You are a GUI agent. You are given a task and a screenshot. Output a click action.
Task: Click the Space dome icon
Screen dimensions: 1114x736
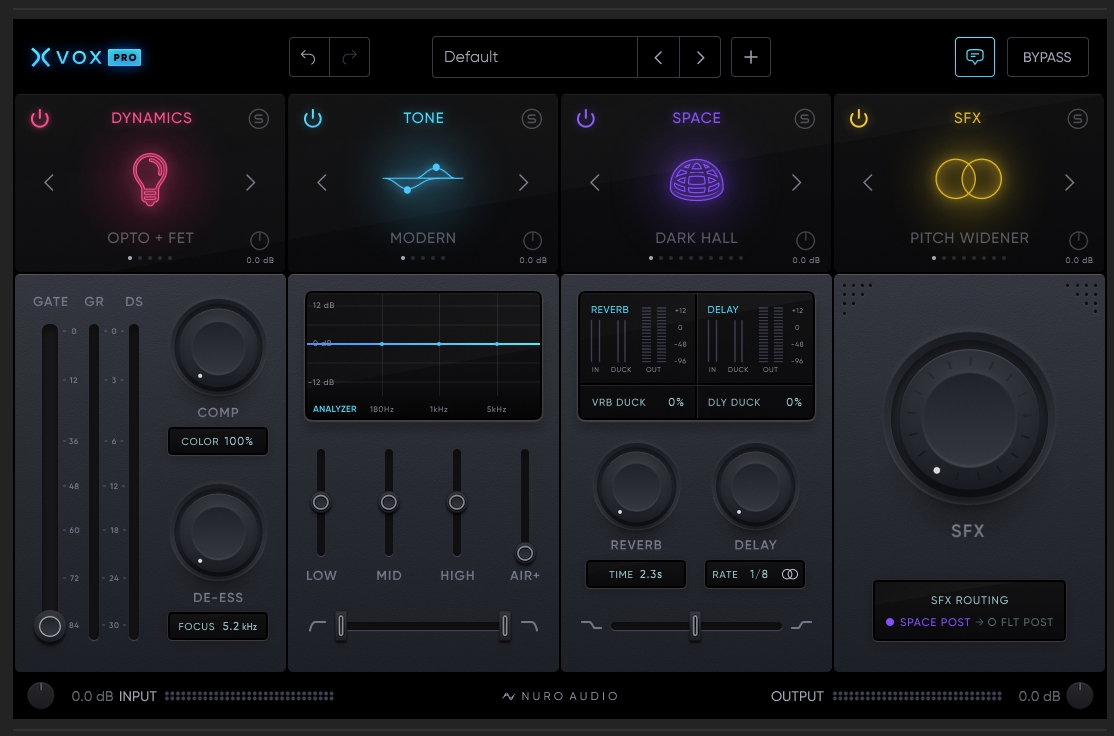696,179
